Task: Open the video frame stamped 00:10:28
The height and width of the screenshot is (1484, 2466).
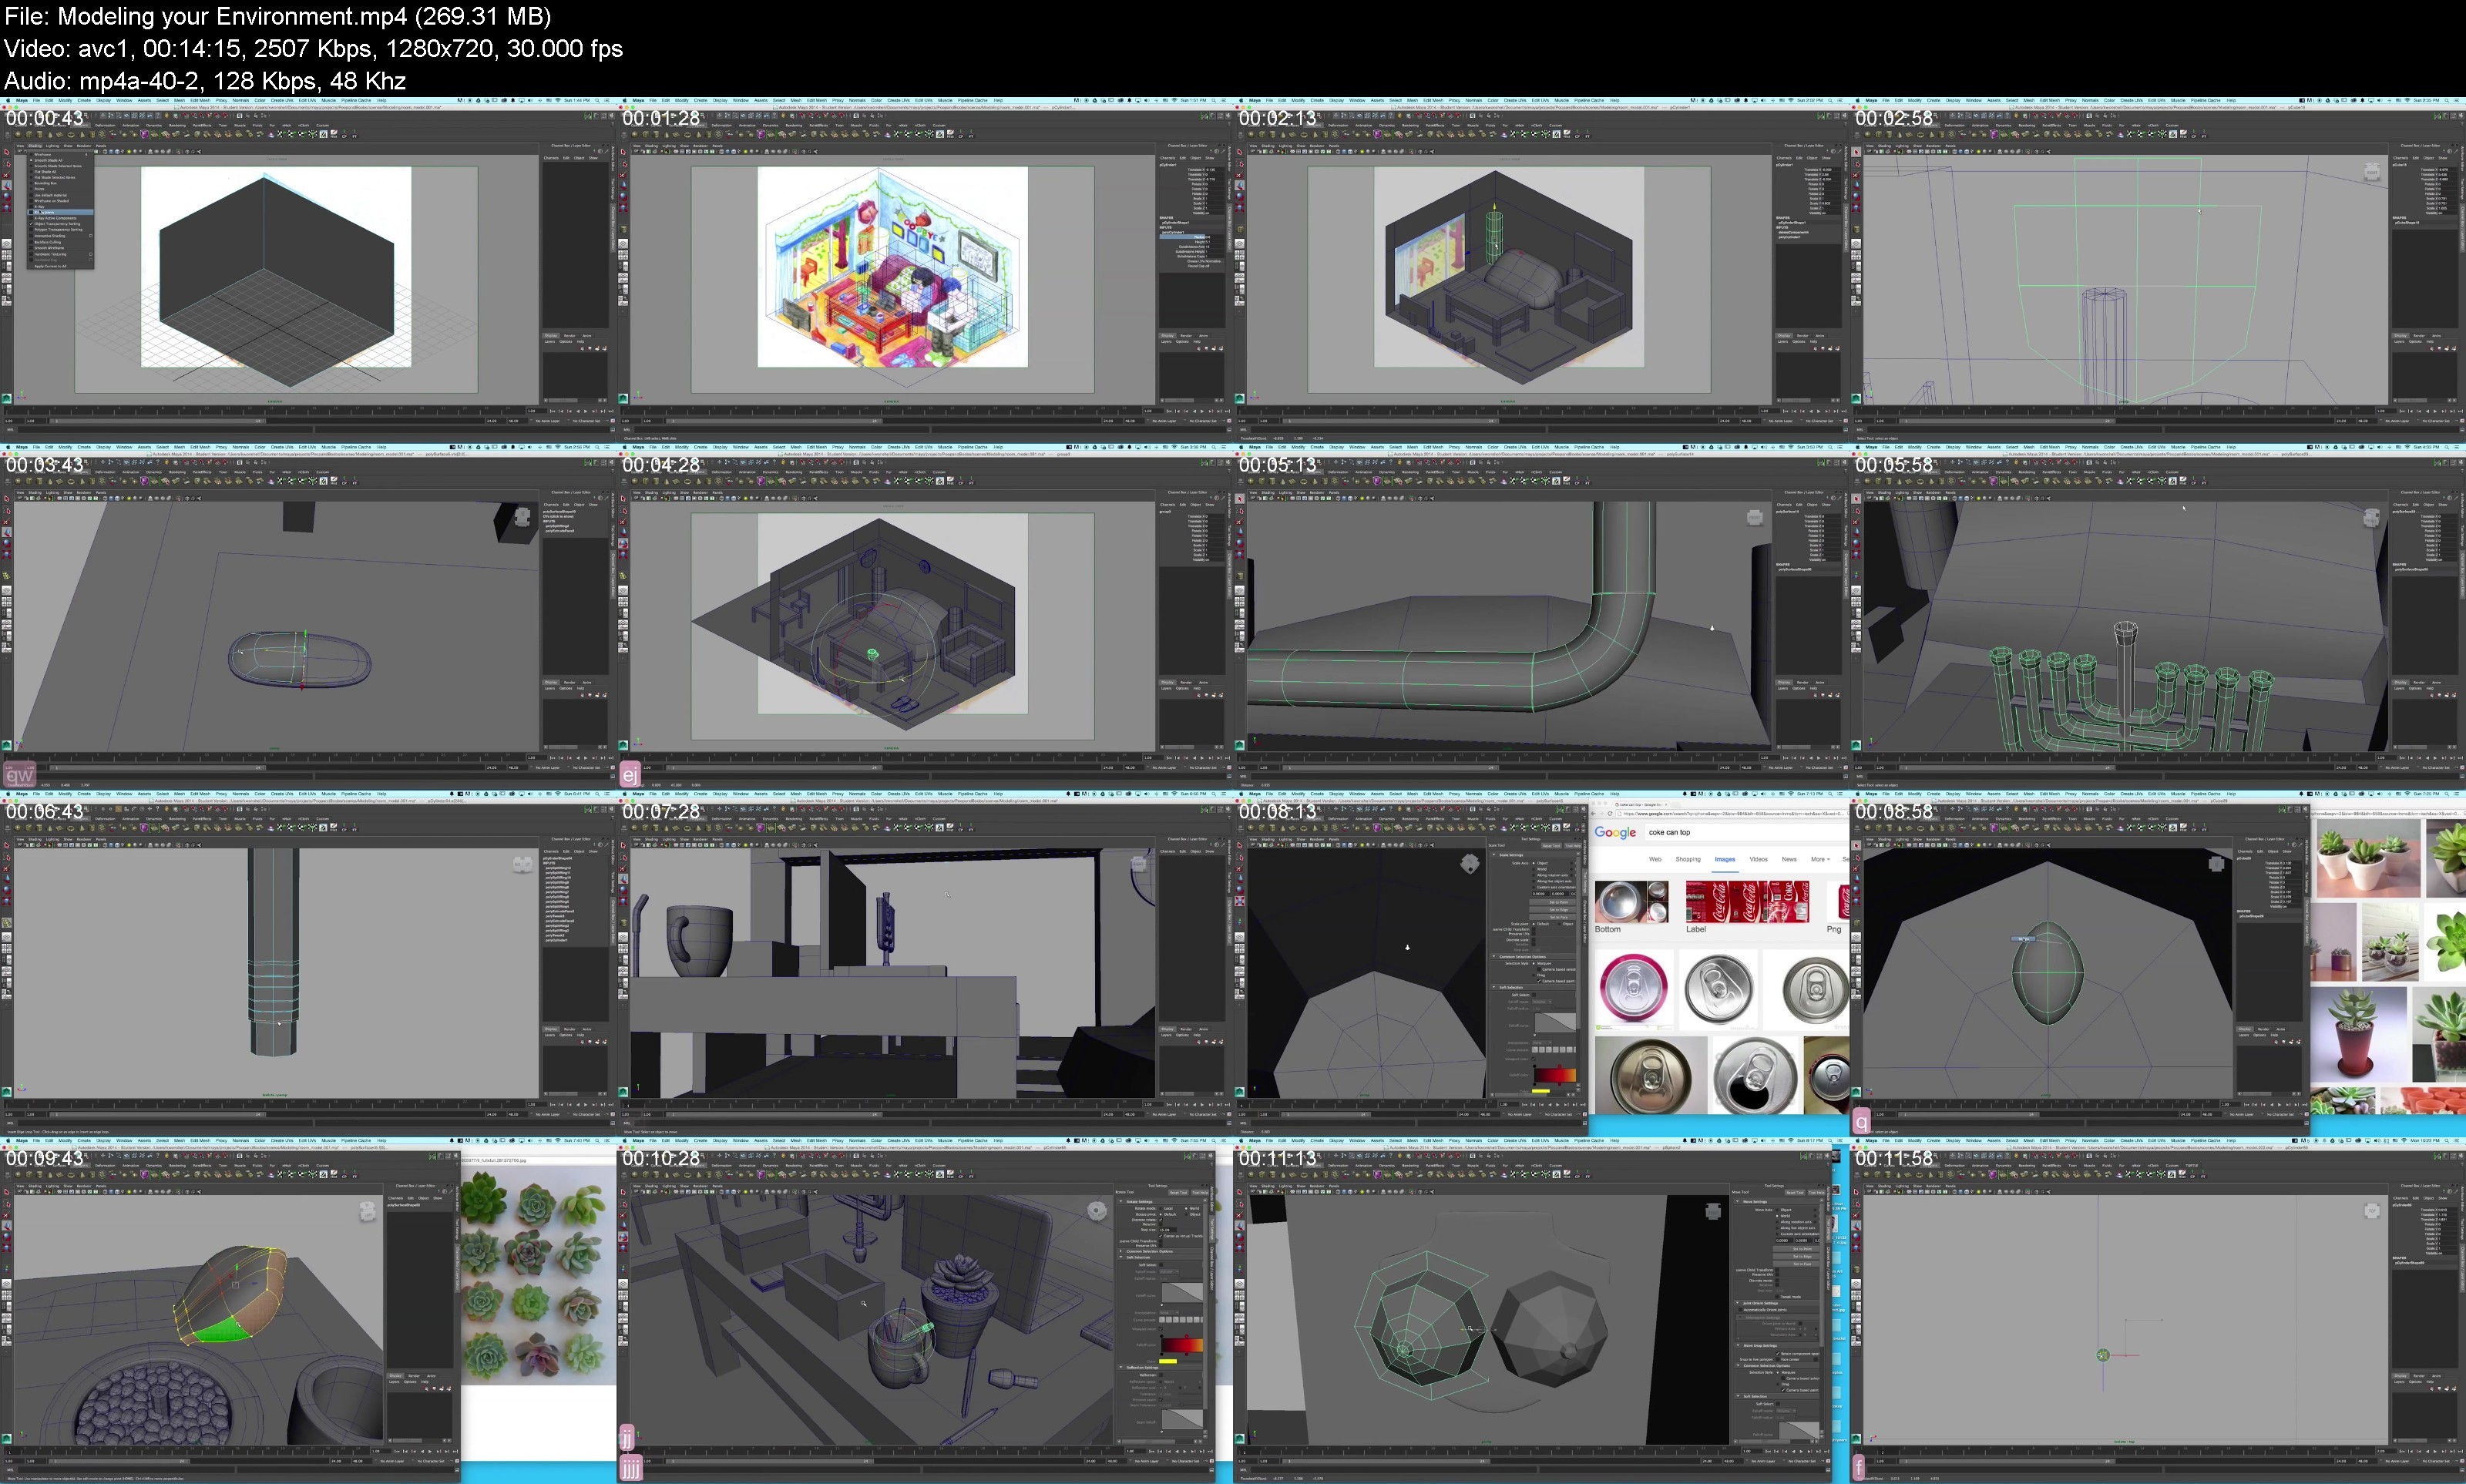Action: coord(925,1309)
